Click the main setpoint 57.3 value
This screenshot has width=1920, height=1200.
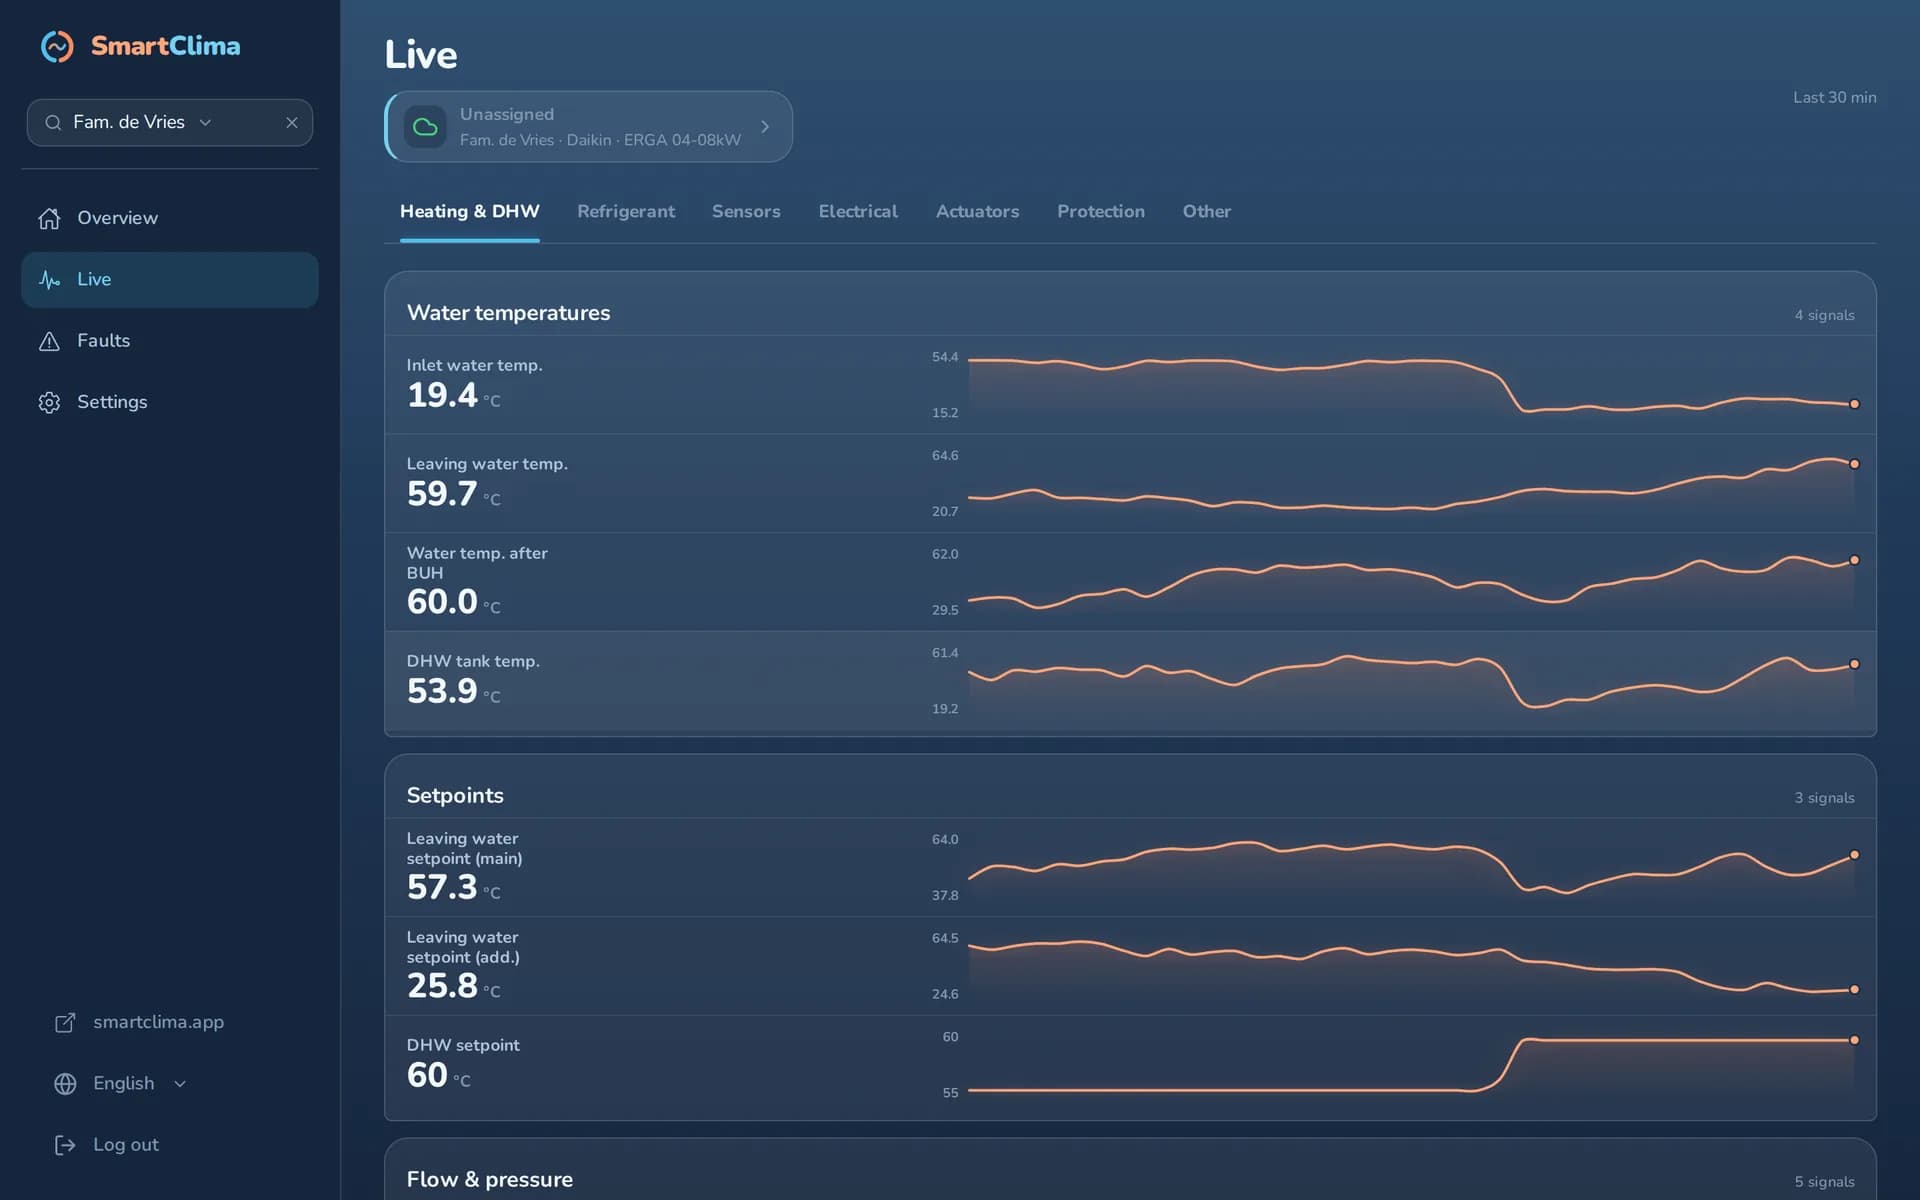coord(442,887)
